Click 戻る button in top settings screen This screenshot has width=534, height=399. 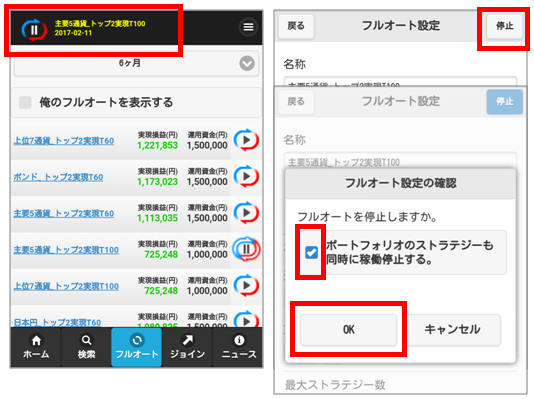coord(296,26)
